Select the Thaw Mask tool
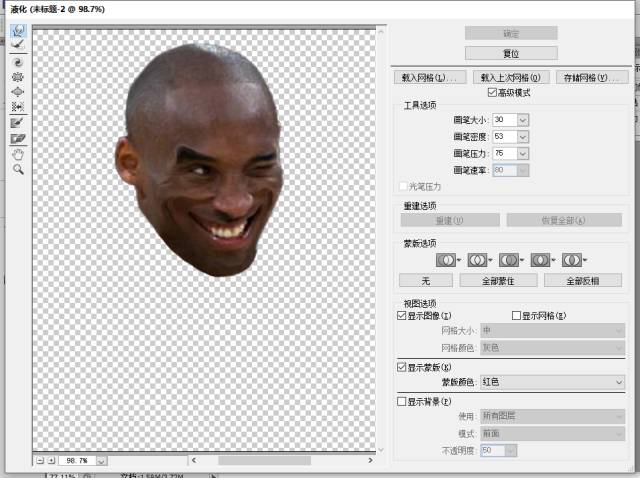 click(x=18, y=139)
